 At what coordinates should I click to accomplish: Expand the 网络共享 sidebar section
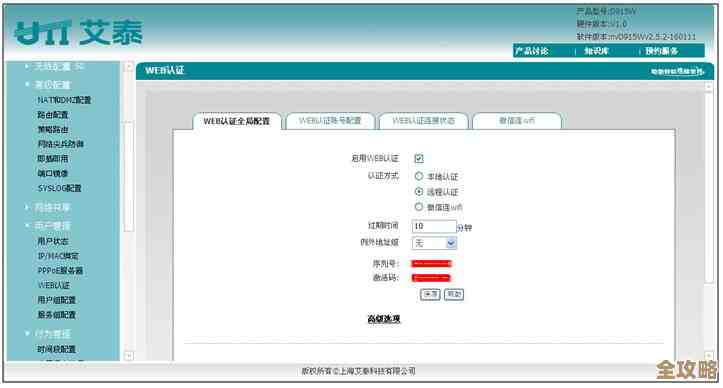(53, 208)
